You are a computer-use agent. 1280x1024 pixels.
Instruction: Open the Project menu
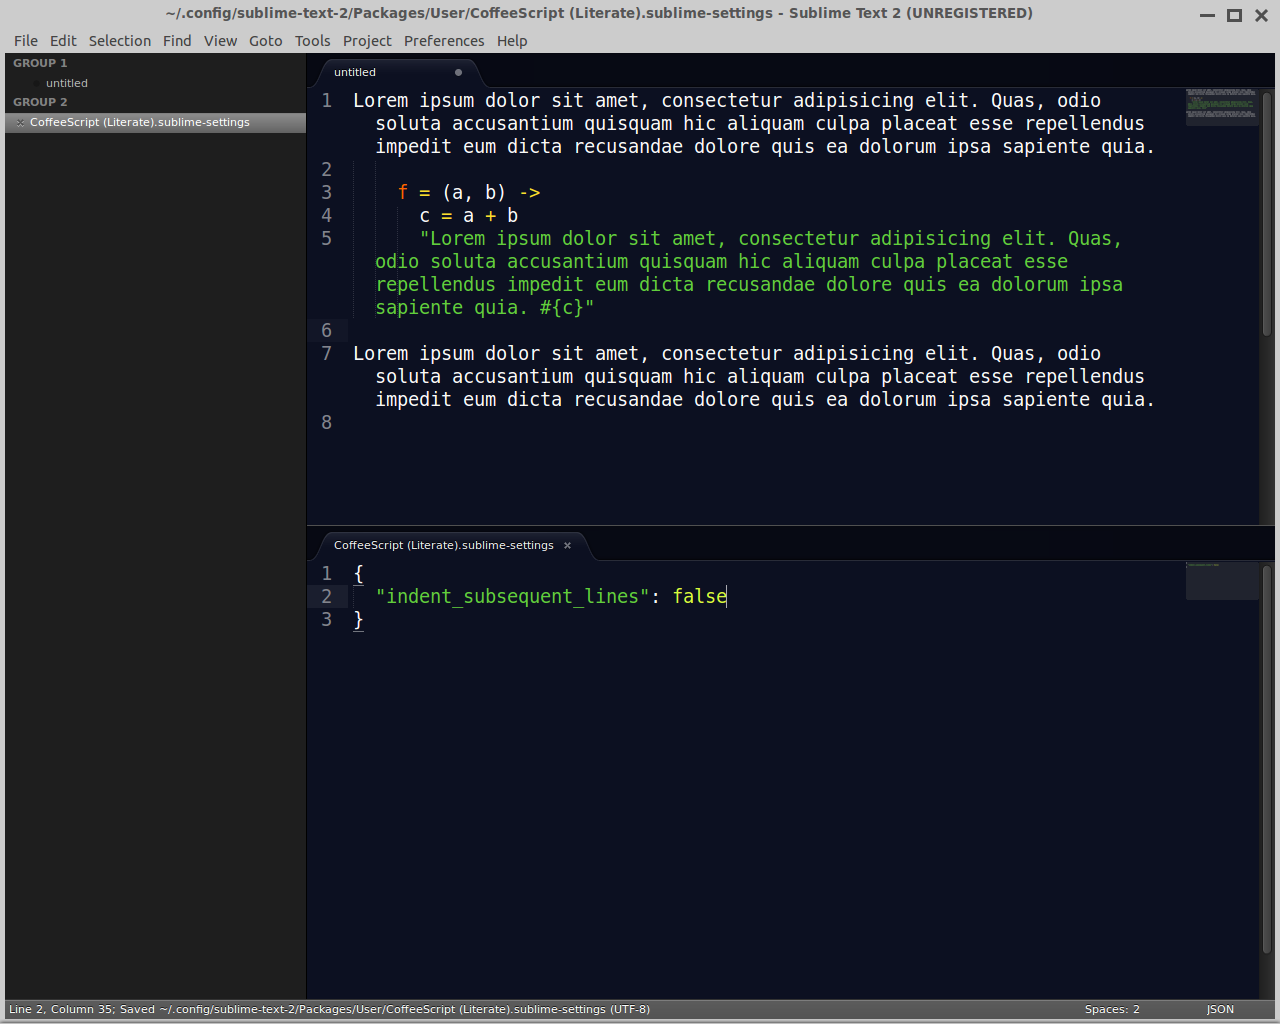pyautogui.click(x=367, y=41)
